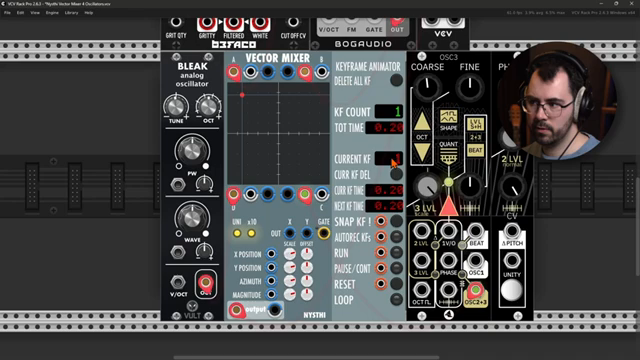Click the TOT TIME display

(x=384, y=127)
